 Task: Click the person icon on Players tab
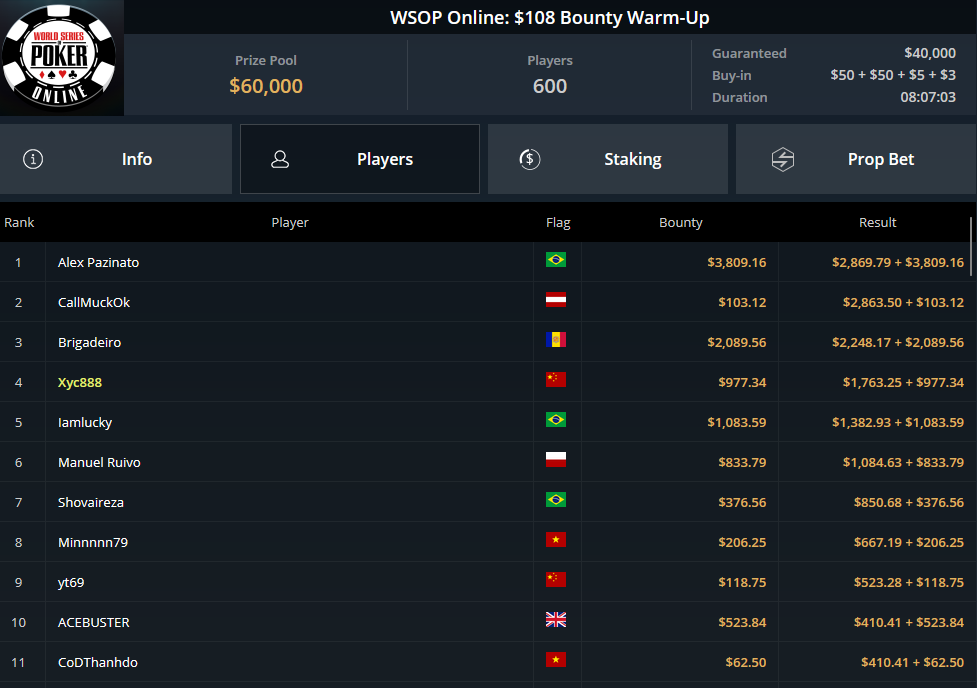(x=280, y=159)
